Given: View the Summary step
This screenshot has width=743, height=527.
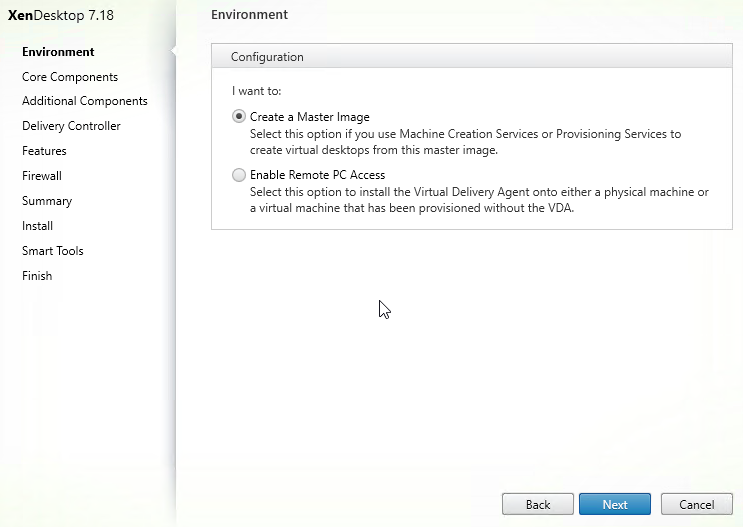Looking at the screenshot, I should click(x=47, y=201).
